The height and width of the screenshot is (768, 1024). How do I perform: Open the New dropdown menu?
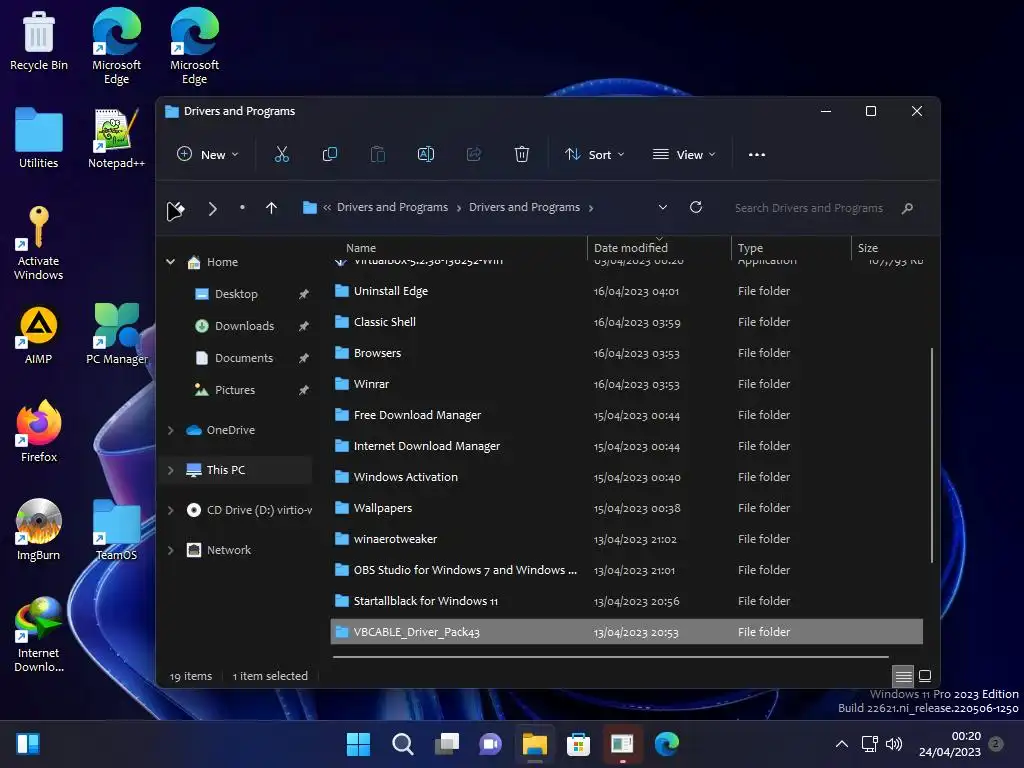click(208, 155)
